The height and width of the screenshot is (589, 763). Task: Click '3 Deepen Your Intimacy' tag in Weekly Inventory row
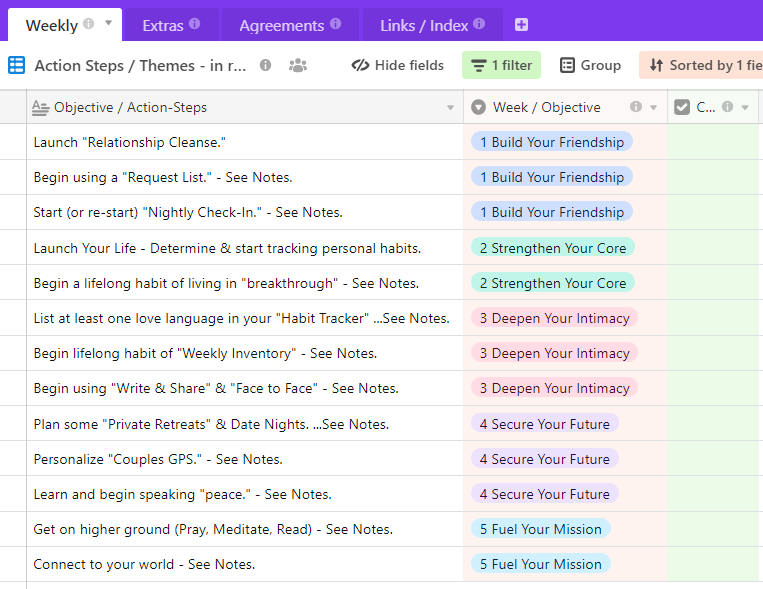[554, 353]
